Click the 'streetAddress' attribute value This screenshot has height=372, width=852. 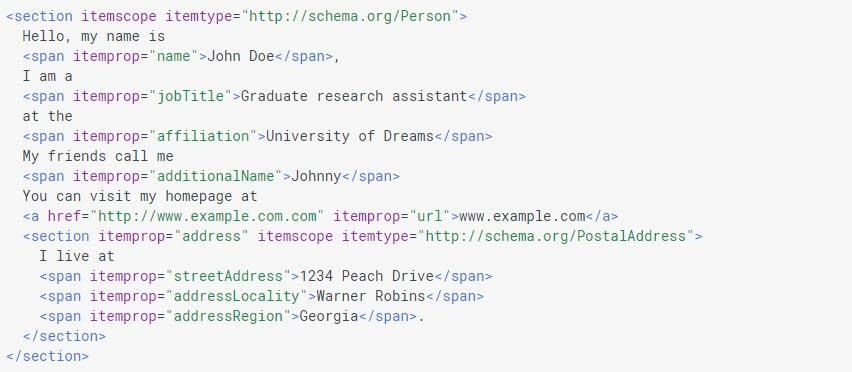coord(228,276)
